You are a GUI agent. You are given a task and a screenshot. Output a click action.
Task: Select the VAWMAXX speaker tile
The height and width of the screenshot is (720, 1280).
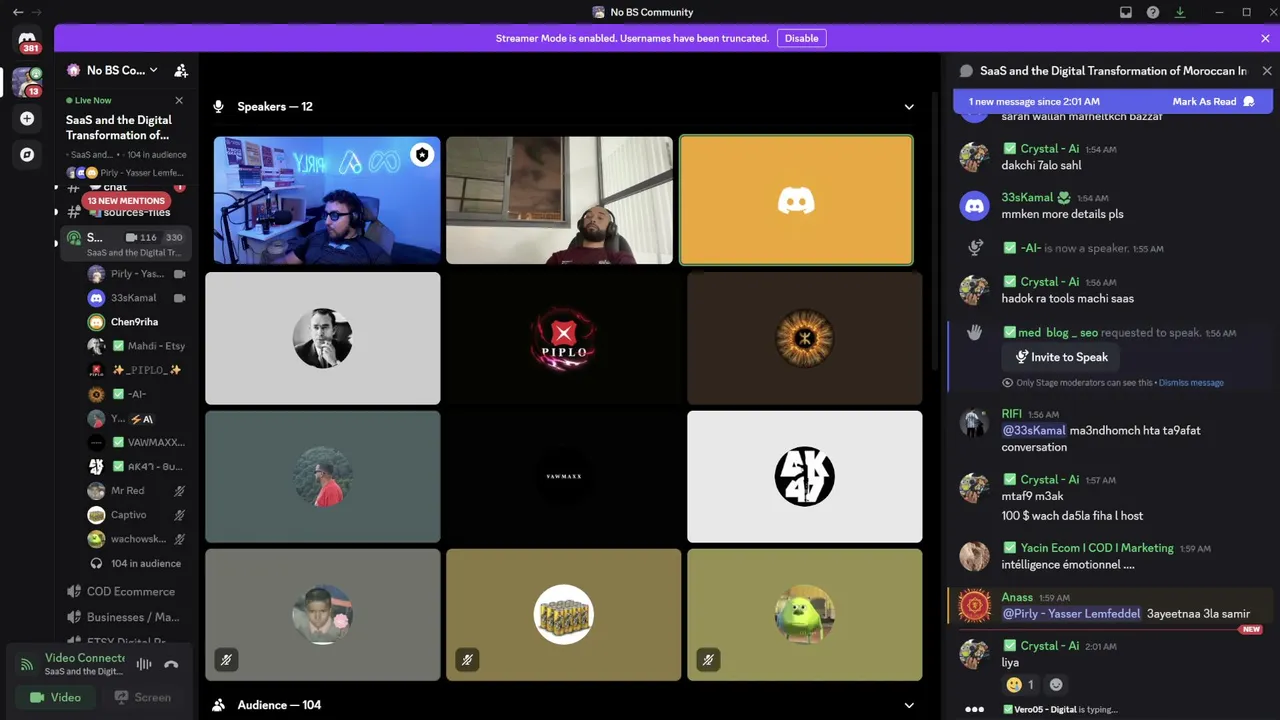pos(564,476)
